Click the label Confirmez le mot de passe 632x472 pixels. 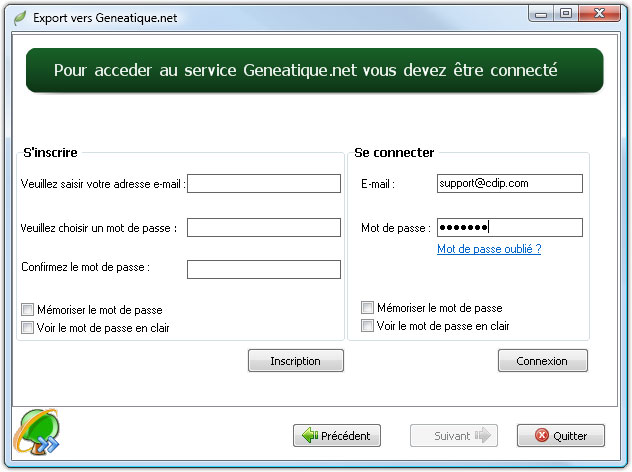pos(85,267)
